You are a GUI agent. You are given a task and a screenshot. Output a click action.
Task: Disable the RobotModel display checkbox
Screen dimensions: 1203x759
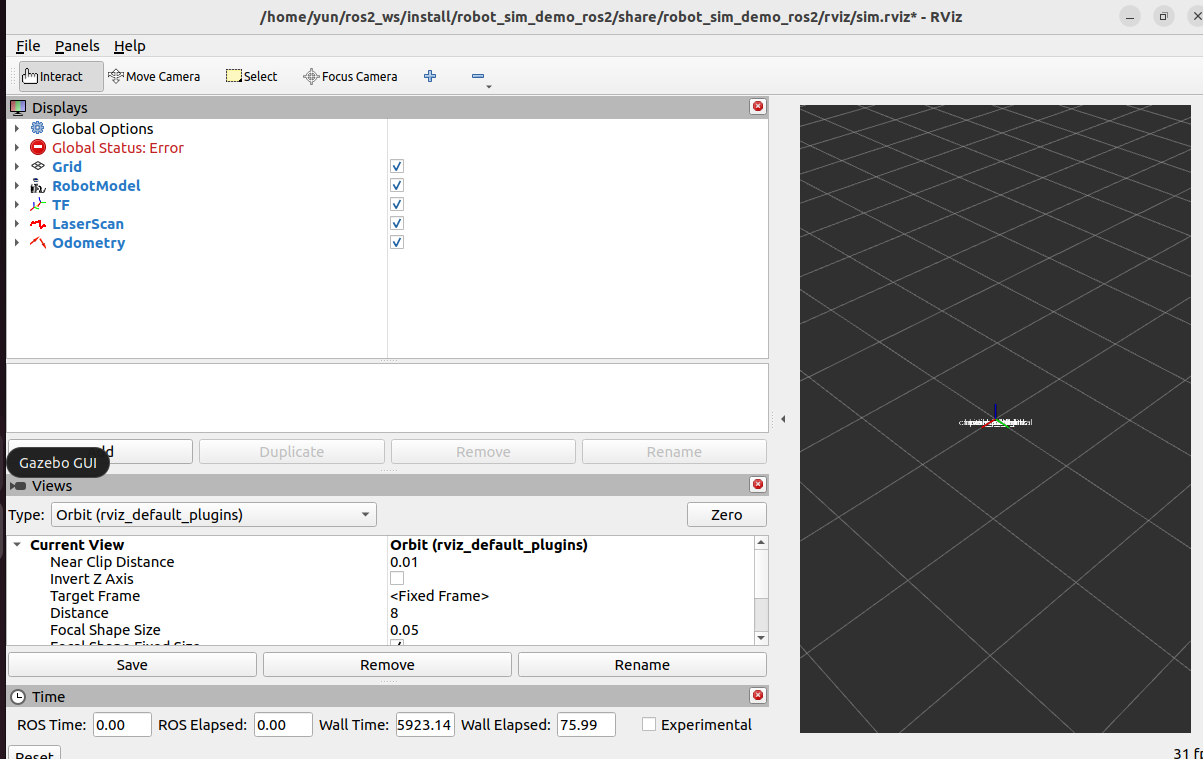tap(397, 185)
